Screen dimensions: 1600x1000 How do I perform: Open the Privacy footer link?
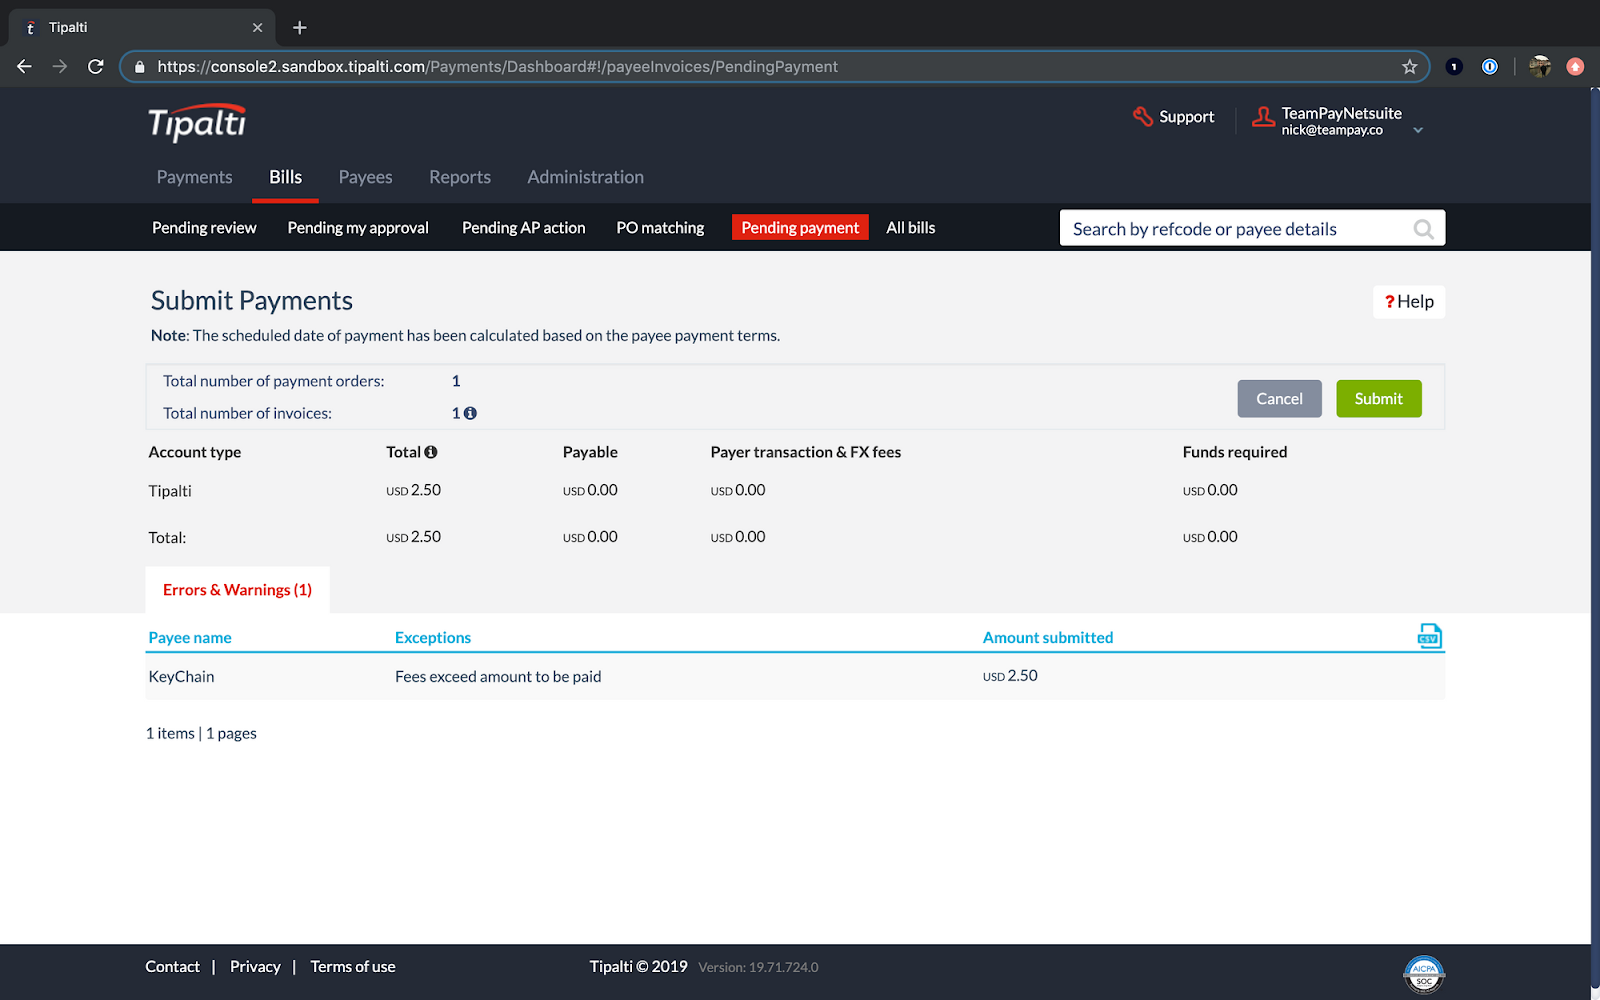click(255, 967)
